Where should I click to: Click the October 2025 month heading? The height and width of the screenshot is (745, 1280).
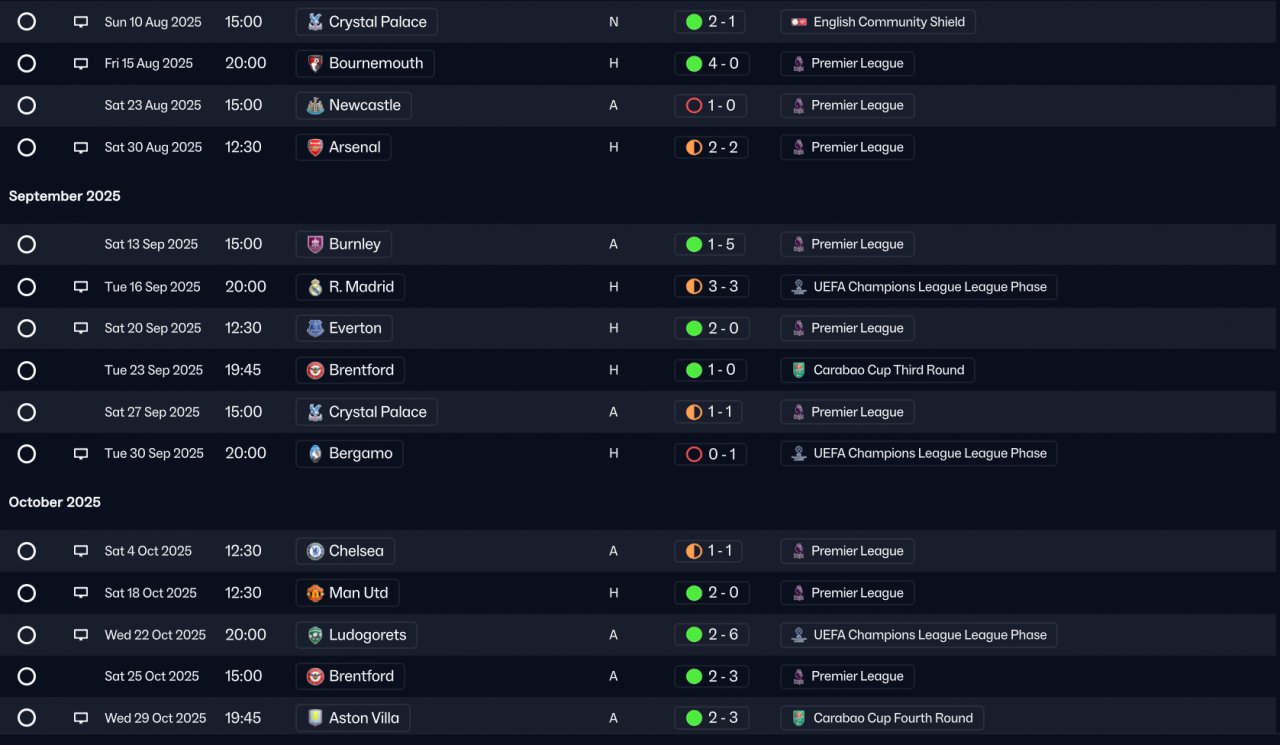click(55, 502)
